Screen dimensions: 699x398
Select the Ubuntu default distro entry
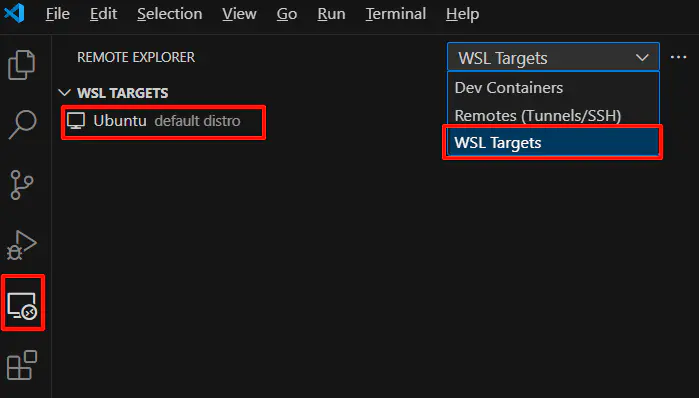pos(163,121)
